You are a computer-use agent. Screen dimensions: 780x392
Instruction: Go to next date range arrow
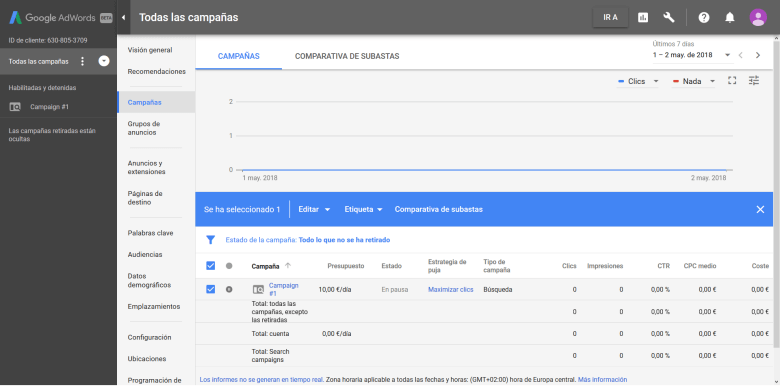pos(758,55)
